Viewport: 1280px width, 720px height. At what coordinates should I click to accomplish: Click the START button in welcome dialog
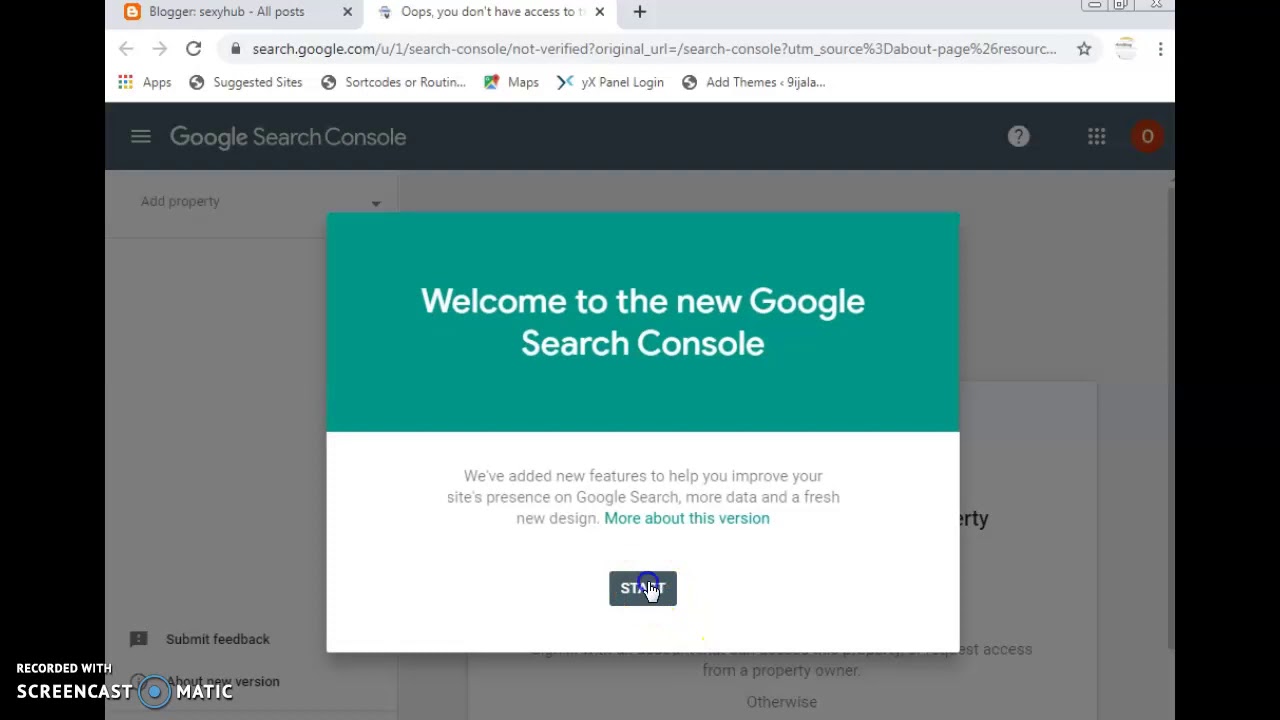click(643, 588)
